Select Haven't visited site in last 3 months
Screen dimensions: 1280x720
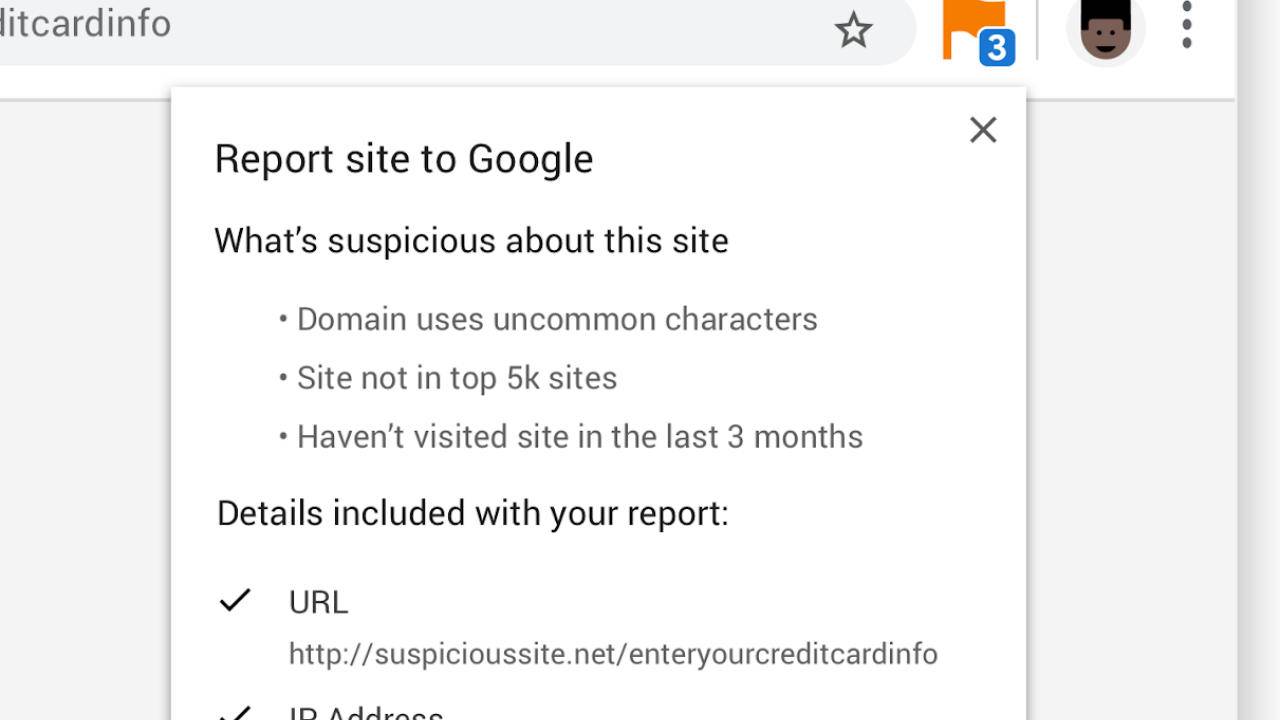[x=571, y=437]
